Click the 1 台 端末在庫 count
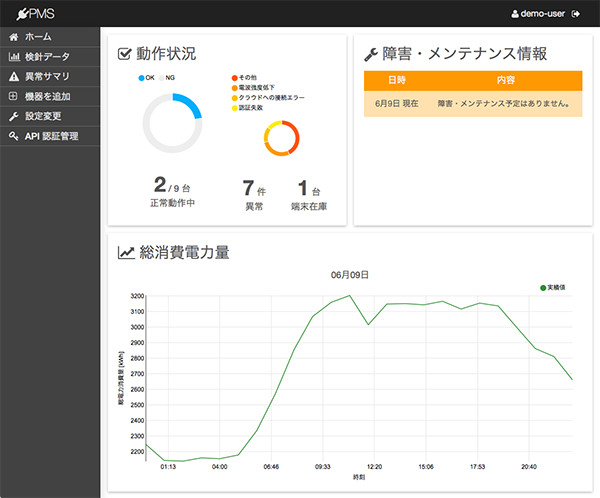600x498 pixels. pyautogui.click(x=308, y=193)
